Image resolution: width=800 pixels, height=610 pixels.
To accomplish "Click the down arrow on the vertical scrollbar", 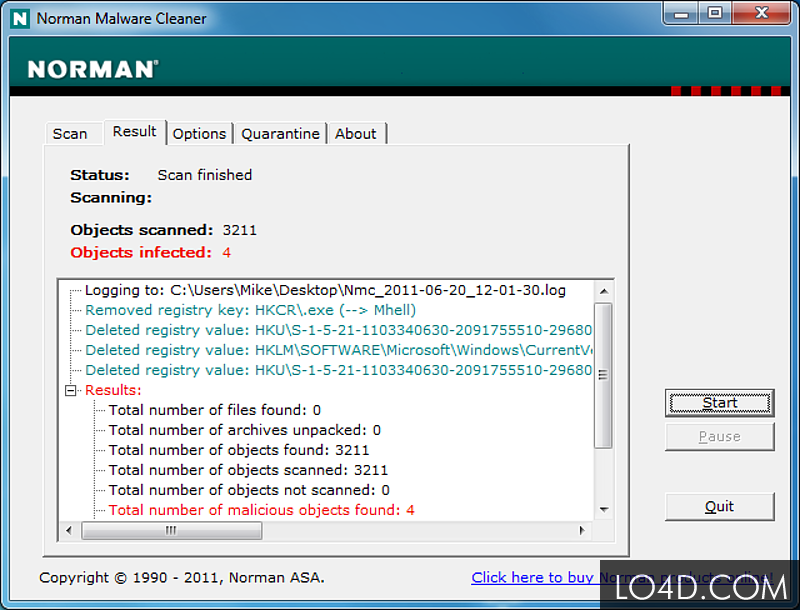I will [x=604, y=509].
